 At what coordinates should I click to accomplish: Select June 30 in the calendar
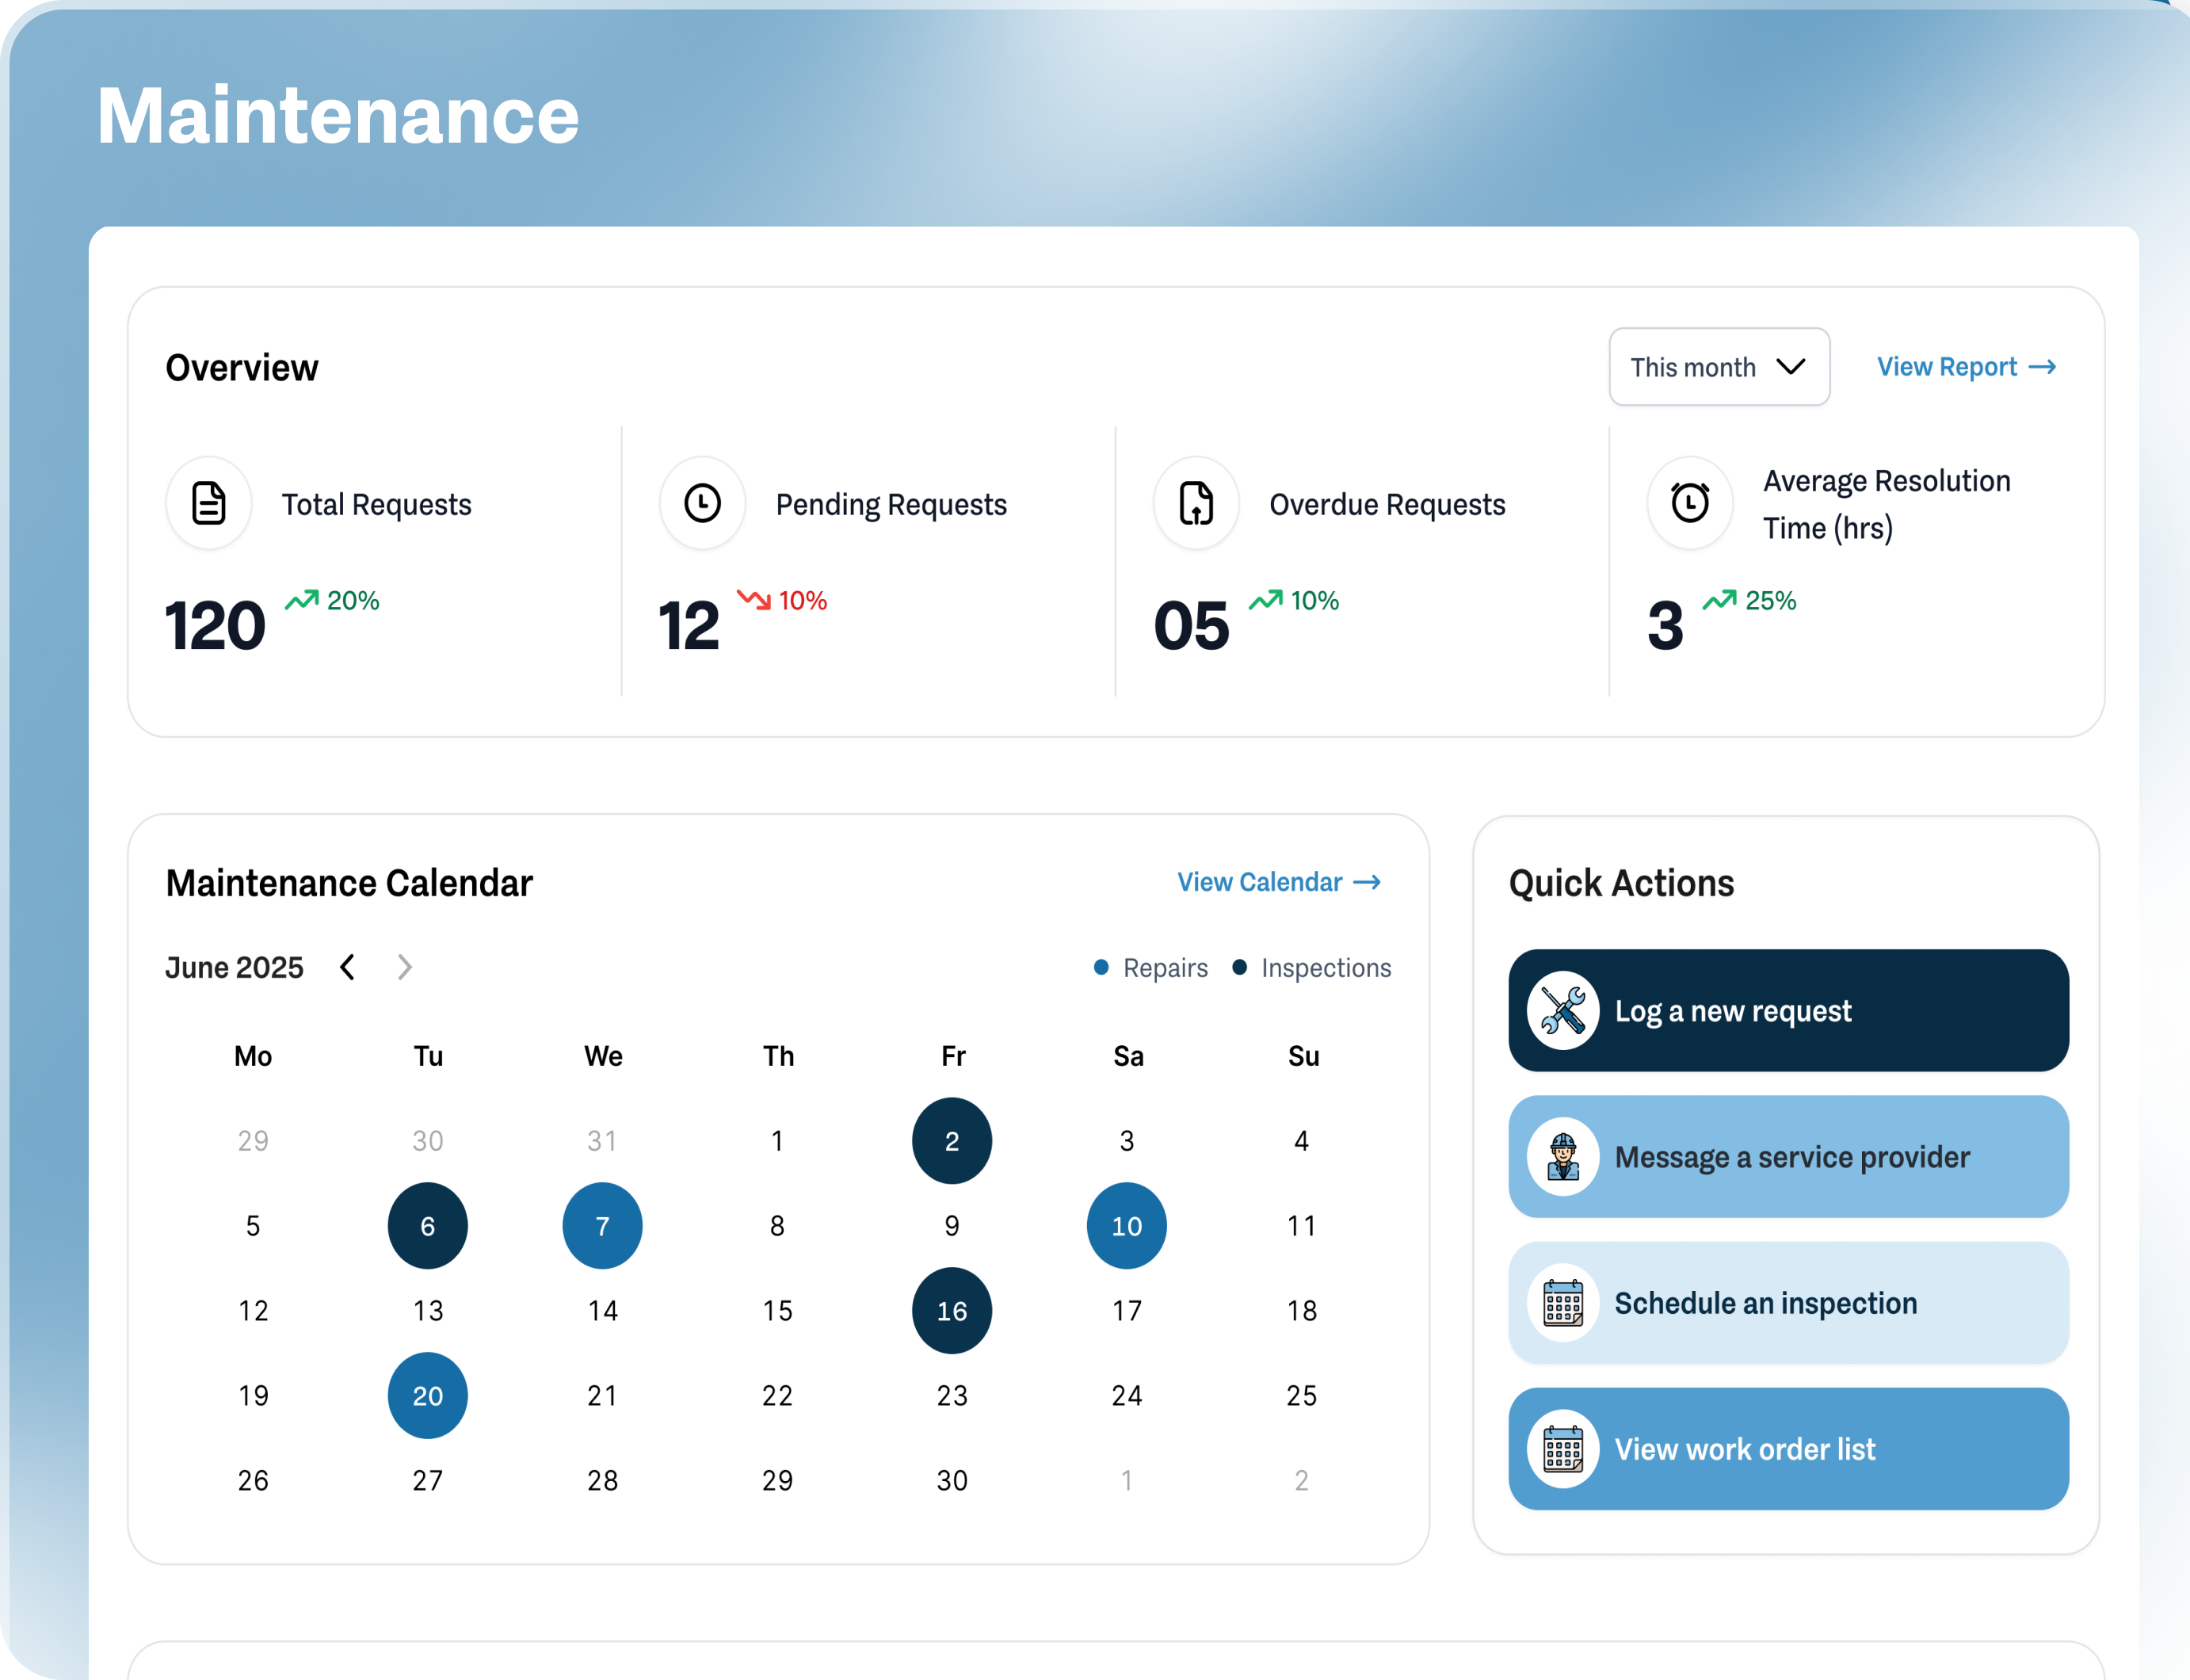coord(952,1481)
